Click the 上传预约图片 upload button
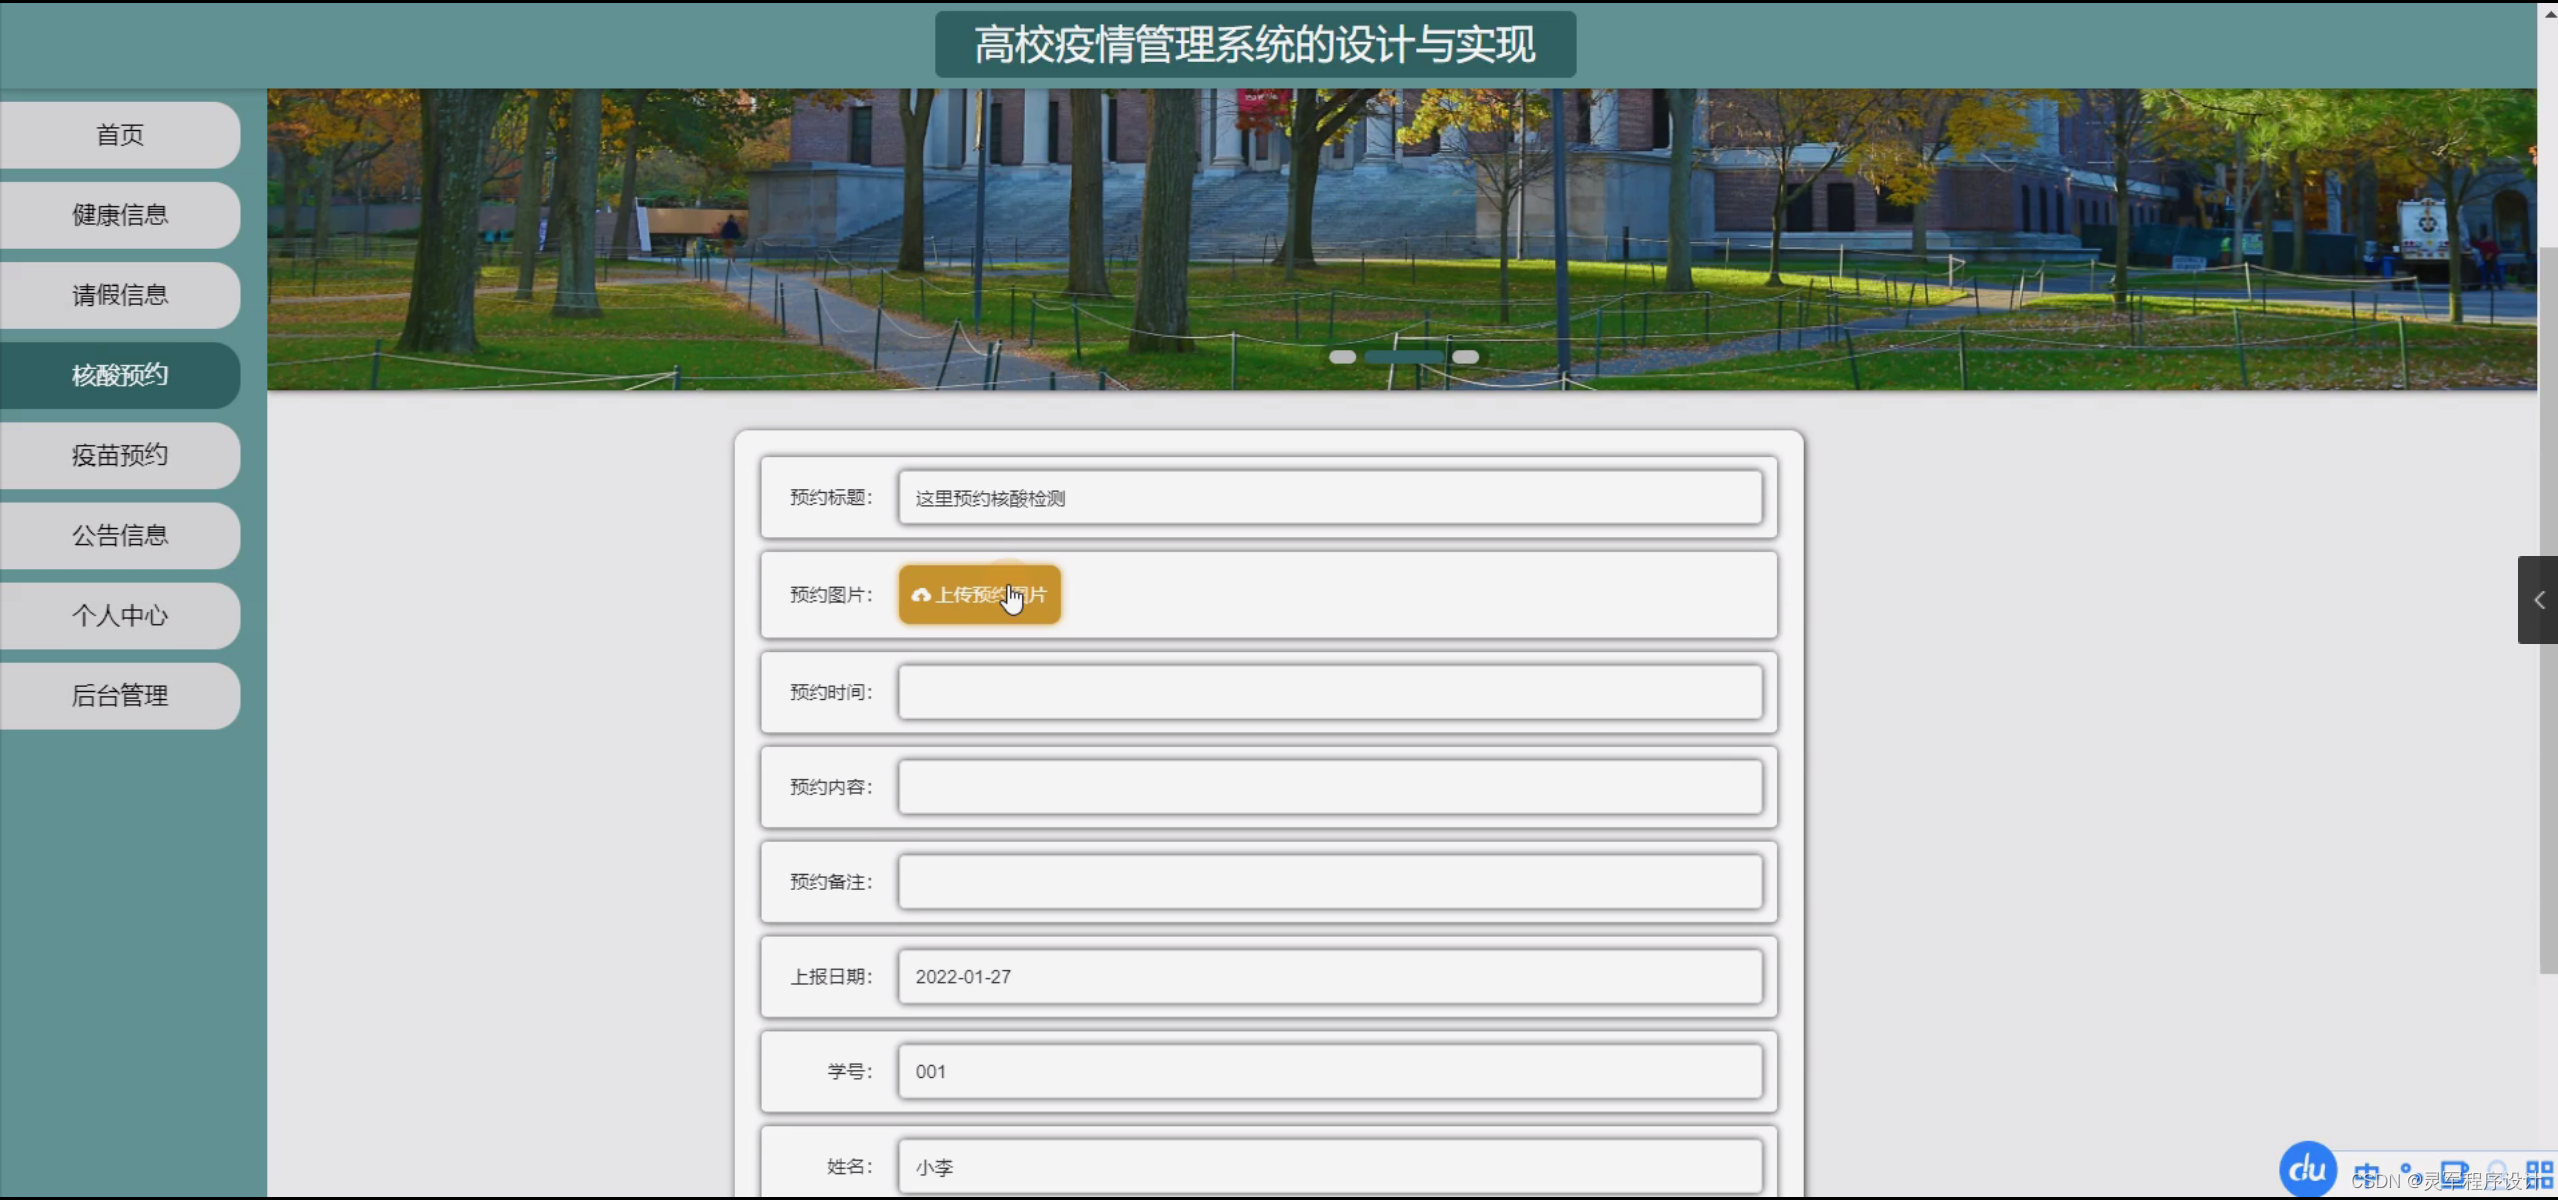 [978, 594]
